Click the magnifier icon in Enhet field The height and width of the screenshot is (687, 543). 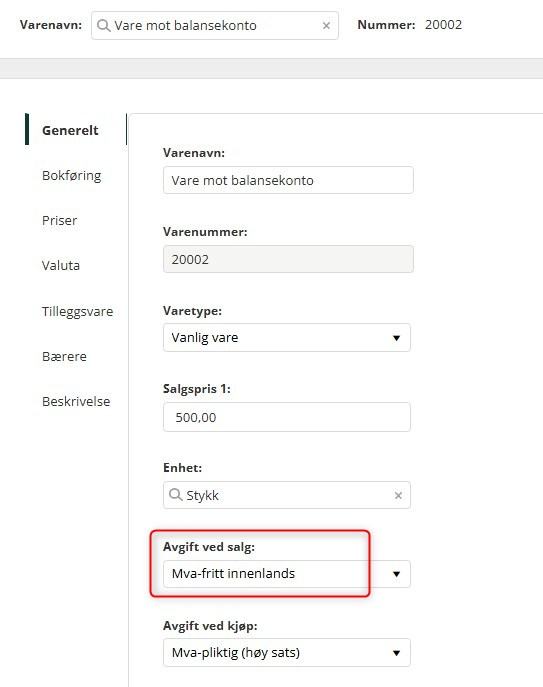coord(175,495)
